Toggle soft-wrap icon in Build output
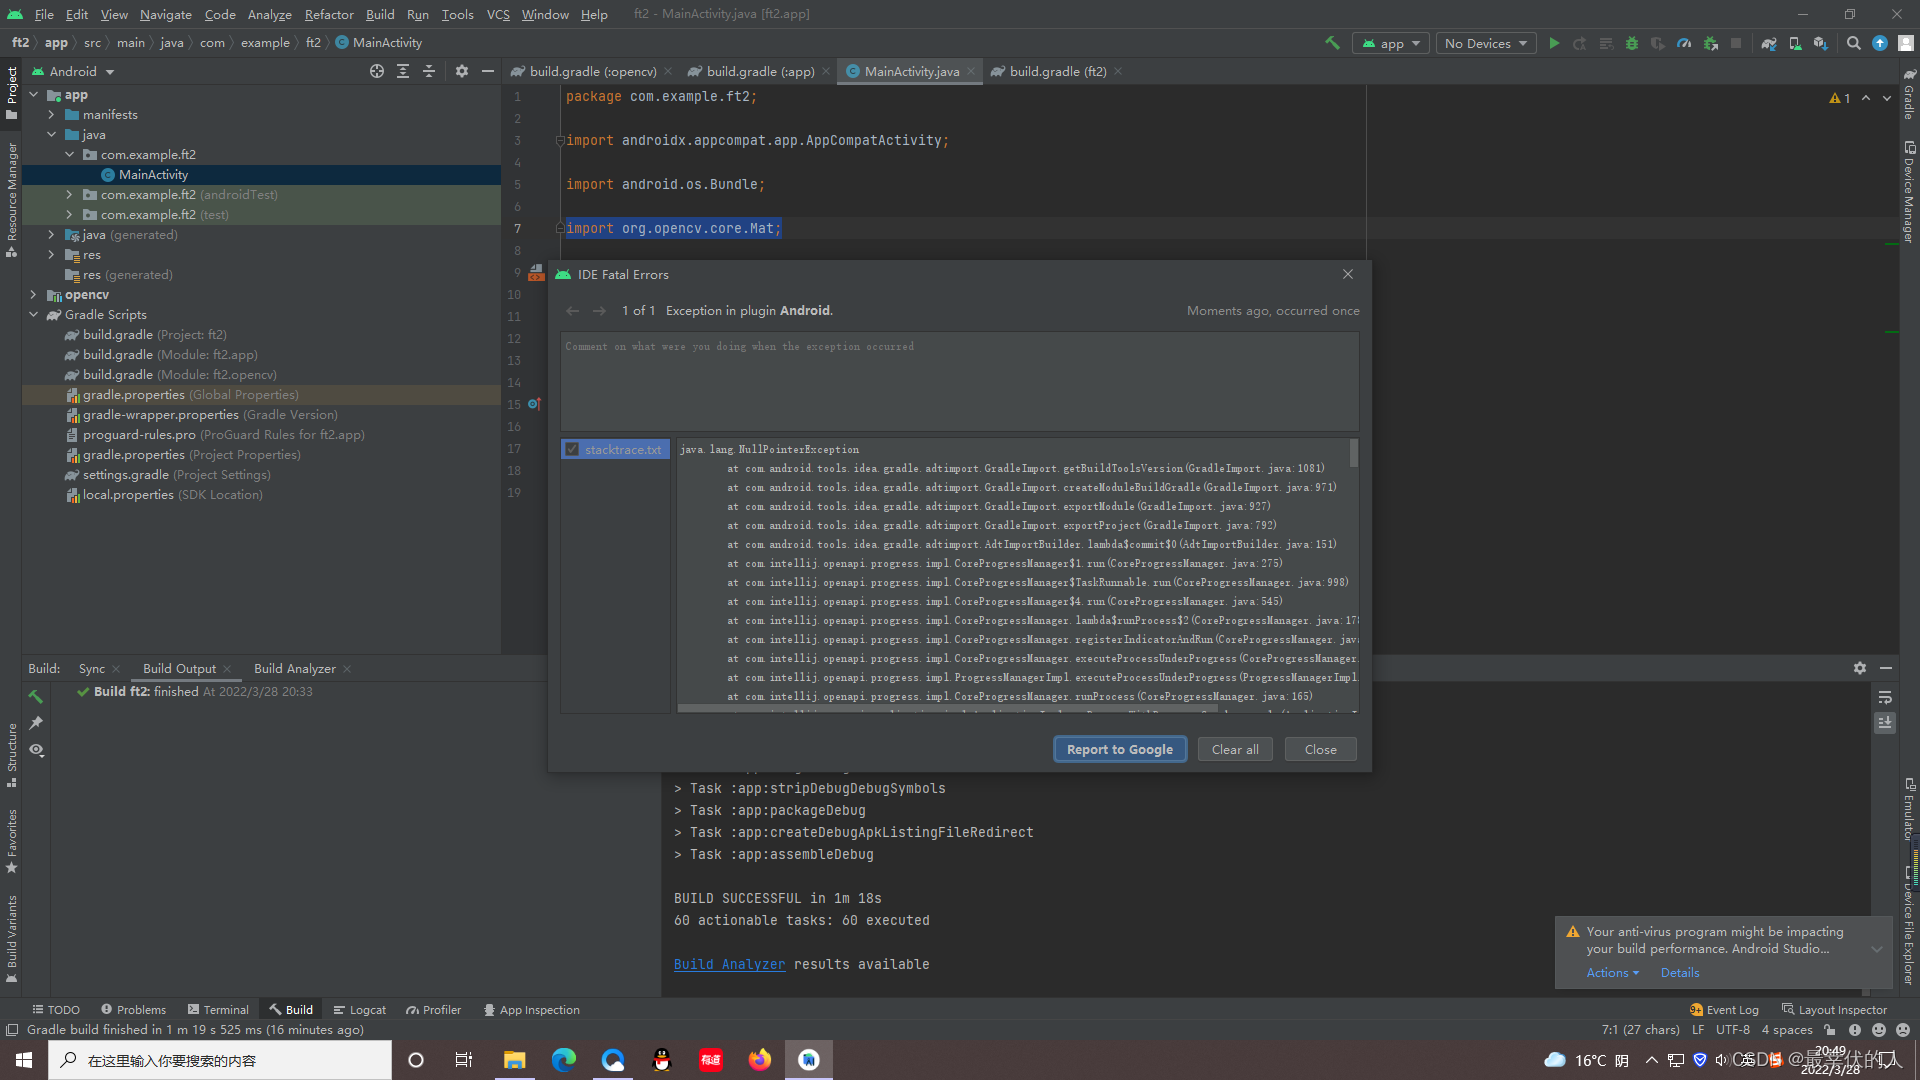 [1885, 697]
